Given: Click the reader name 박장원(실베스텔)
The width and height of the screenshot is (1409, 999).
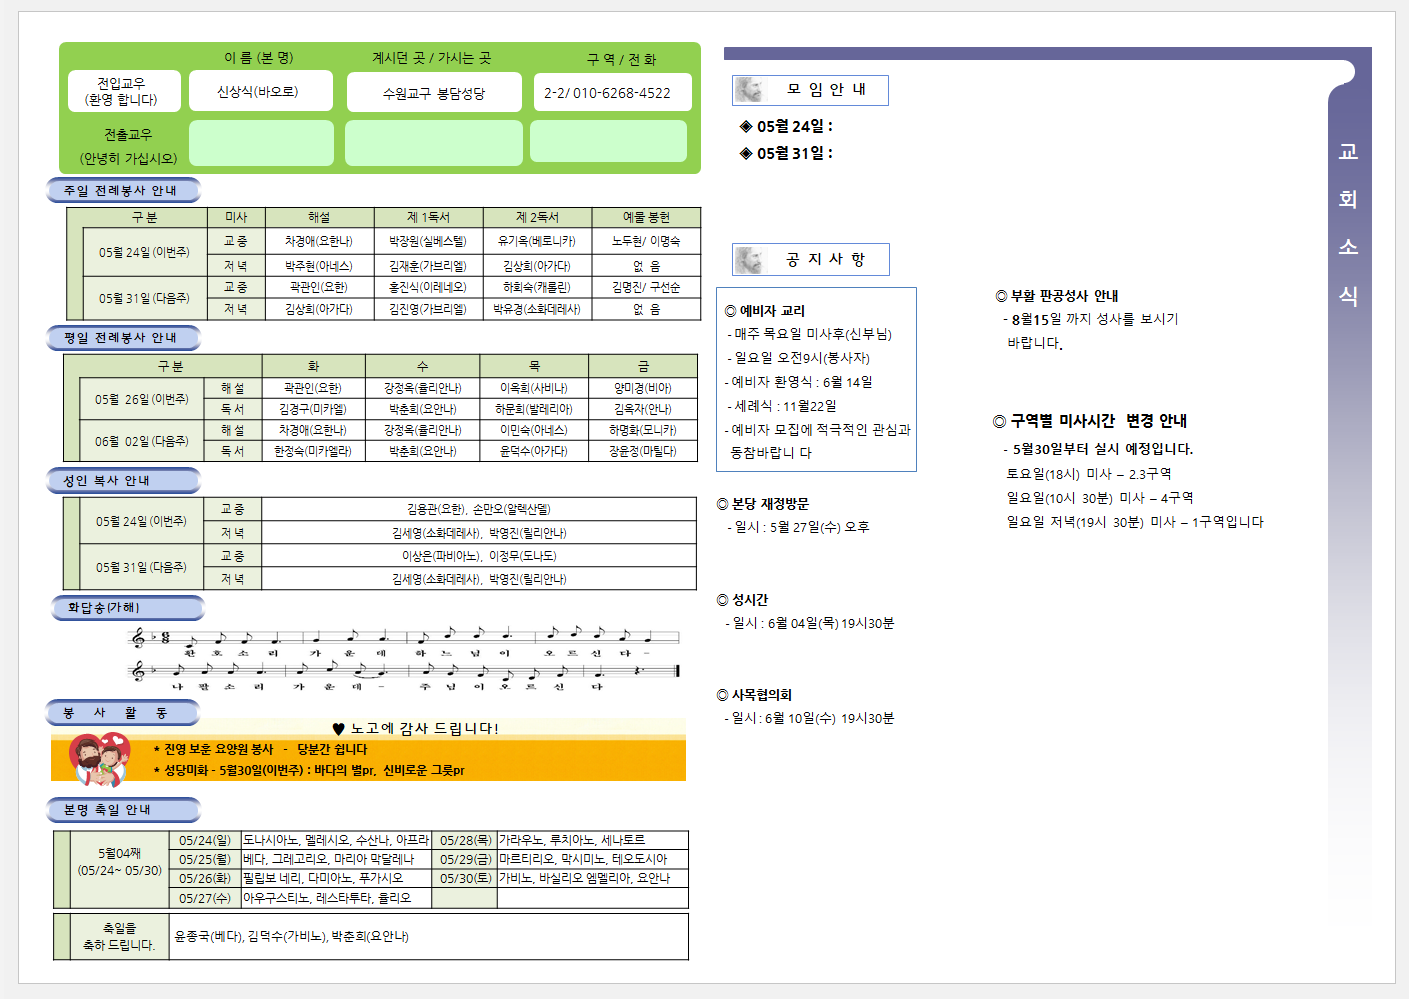Looking at the screenshot, I should 428,241.
